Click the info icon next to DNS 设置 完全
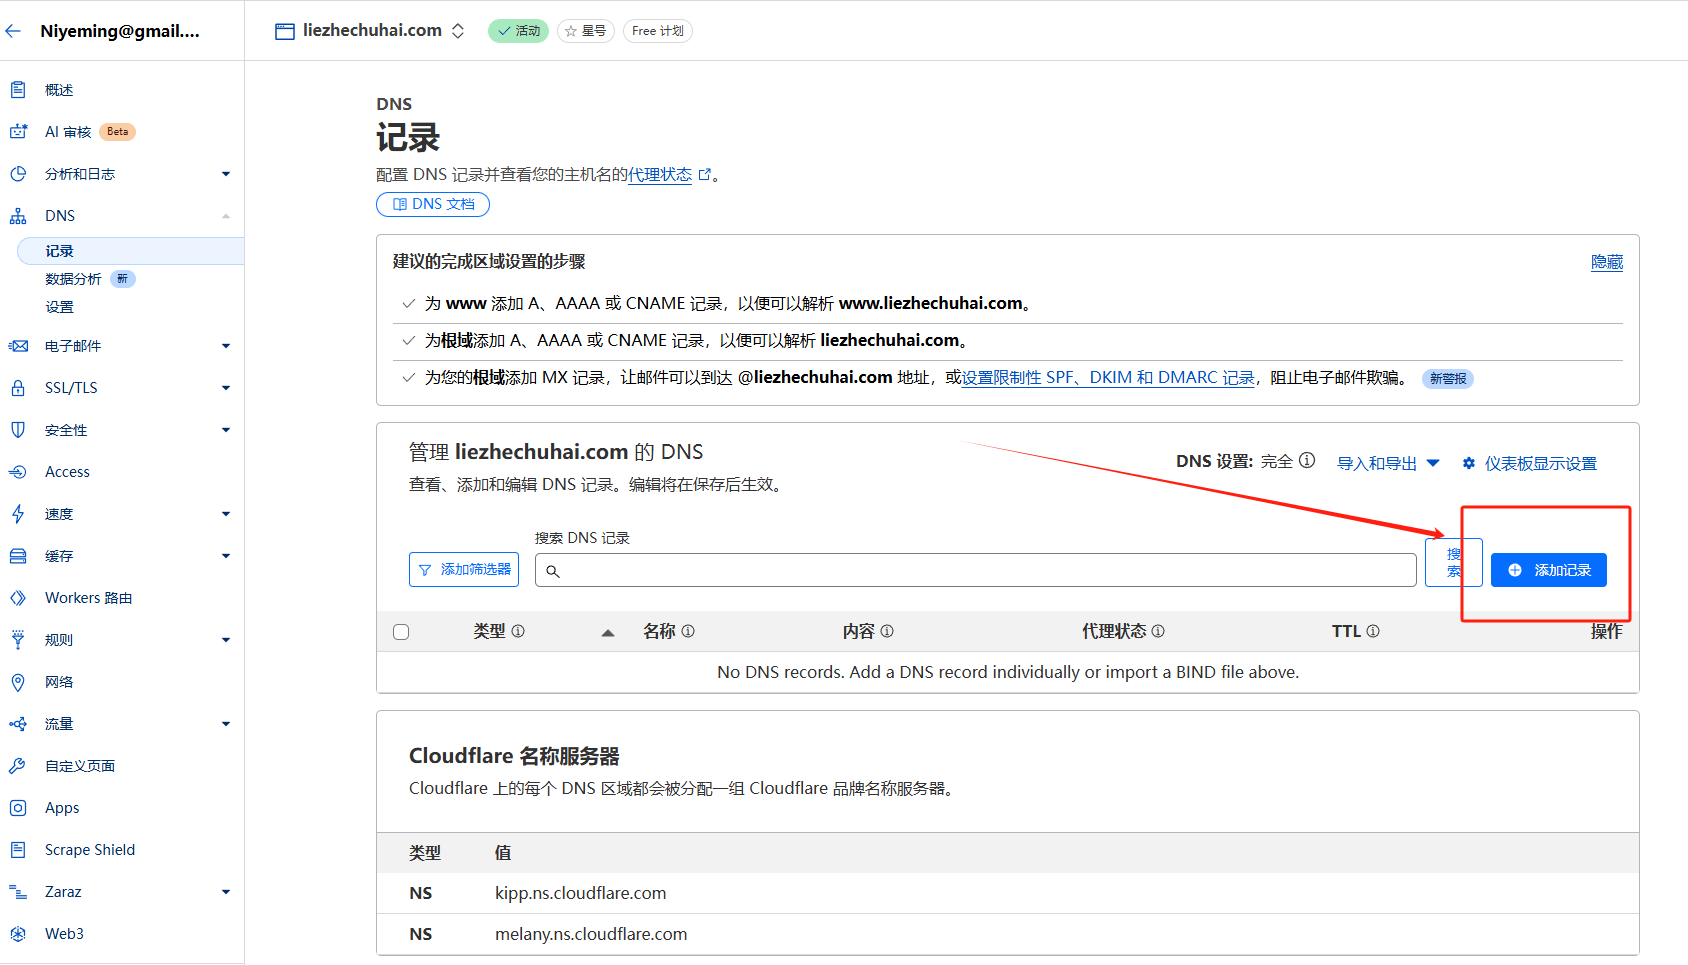1688x965 pixels. click(x=1307, y=460)
